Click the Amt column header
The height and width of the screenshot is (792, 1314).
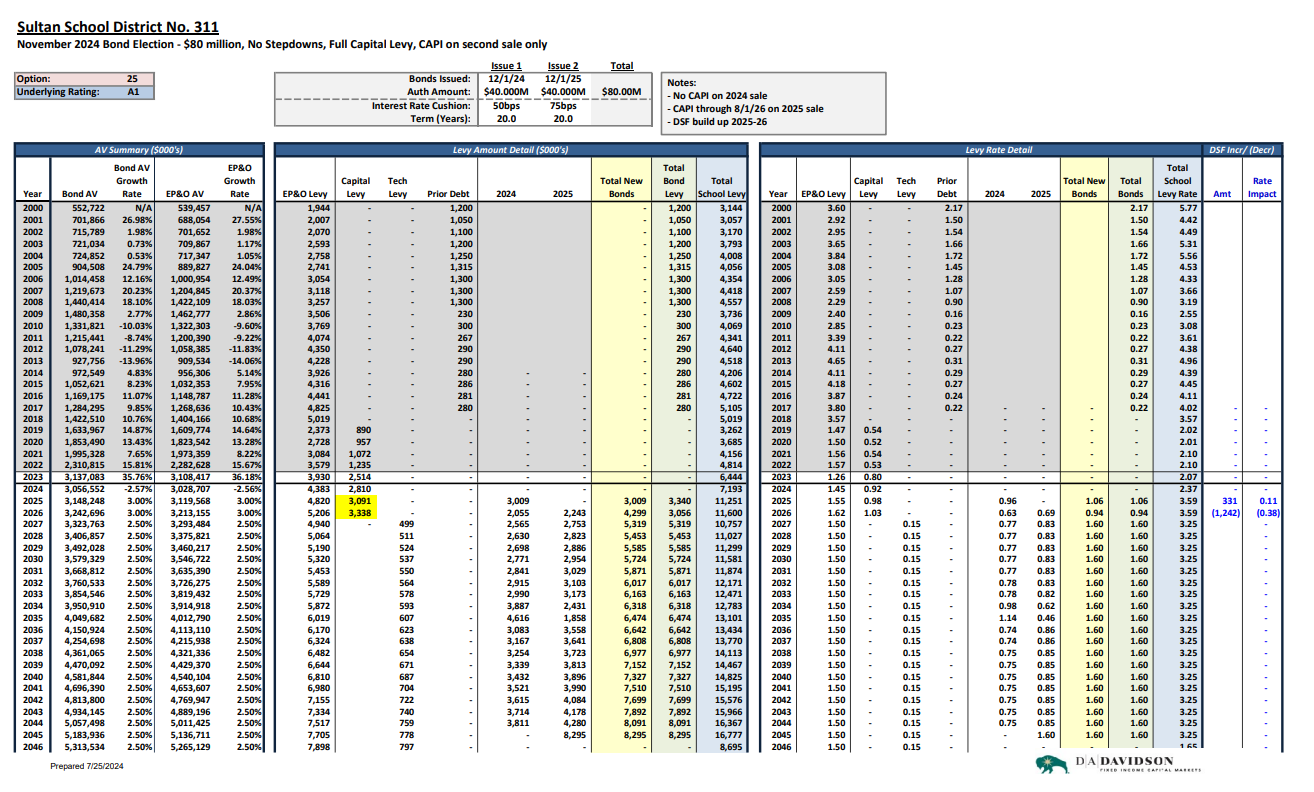1222,194
